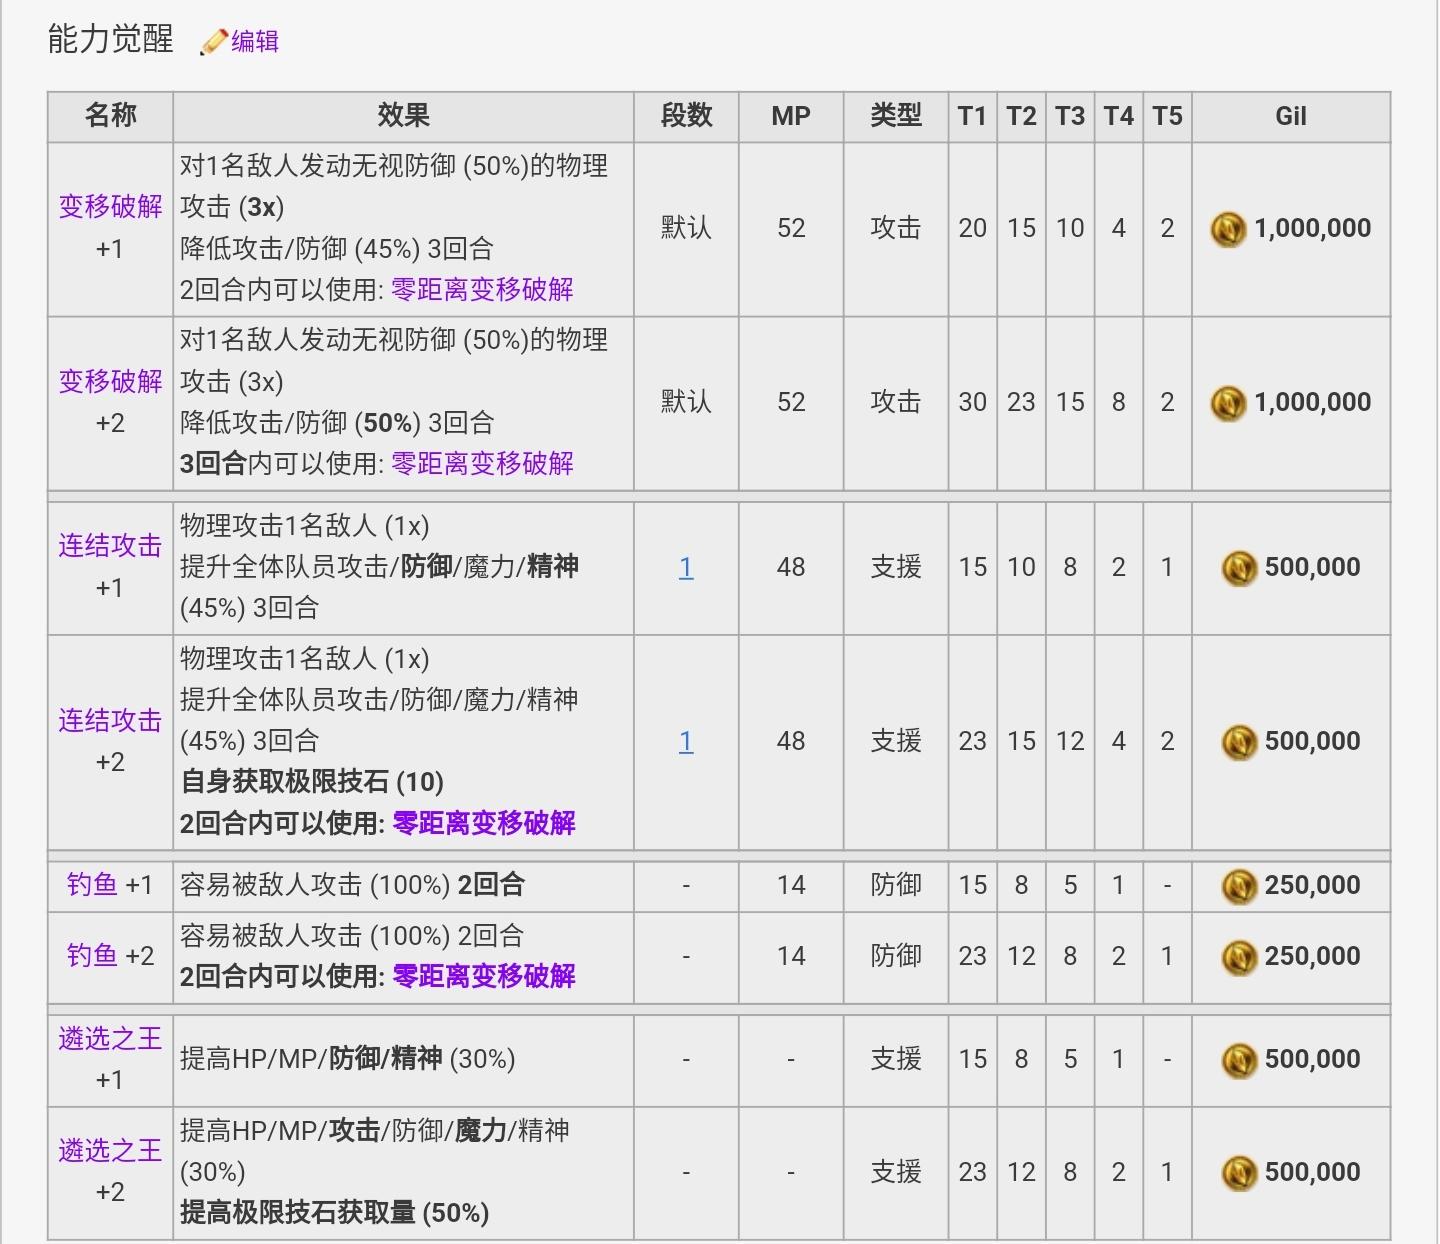Click the 段数 link 1 in 连结攻击 +2 row

[x=686, y=742]
